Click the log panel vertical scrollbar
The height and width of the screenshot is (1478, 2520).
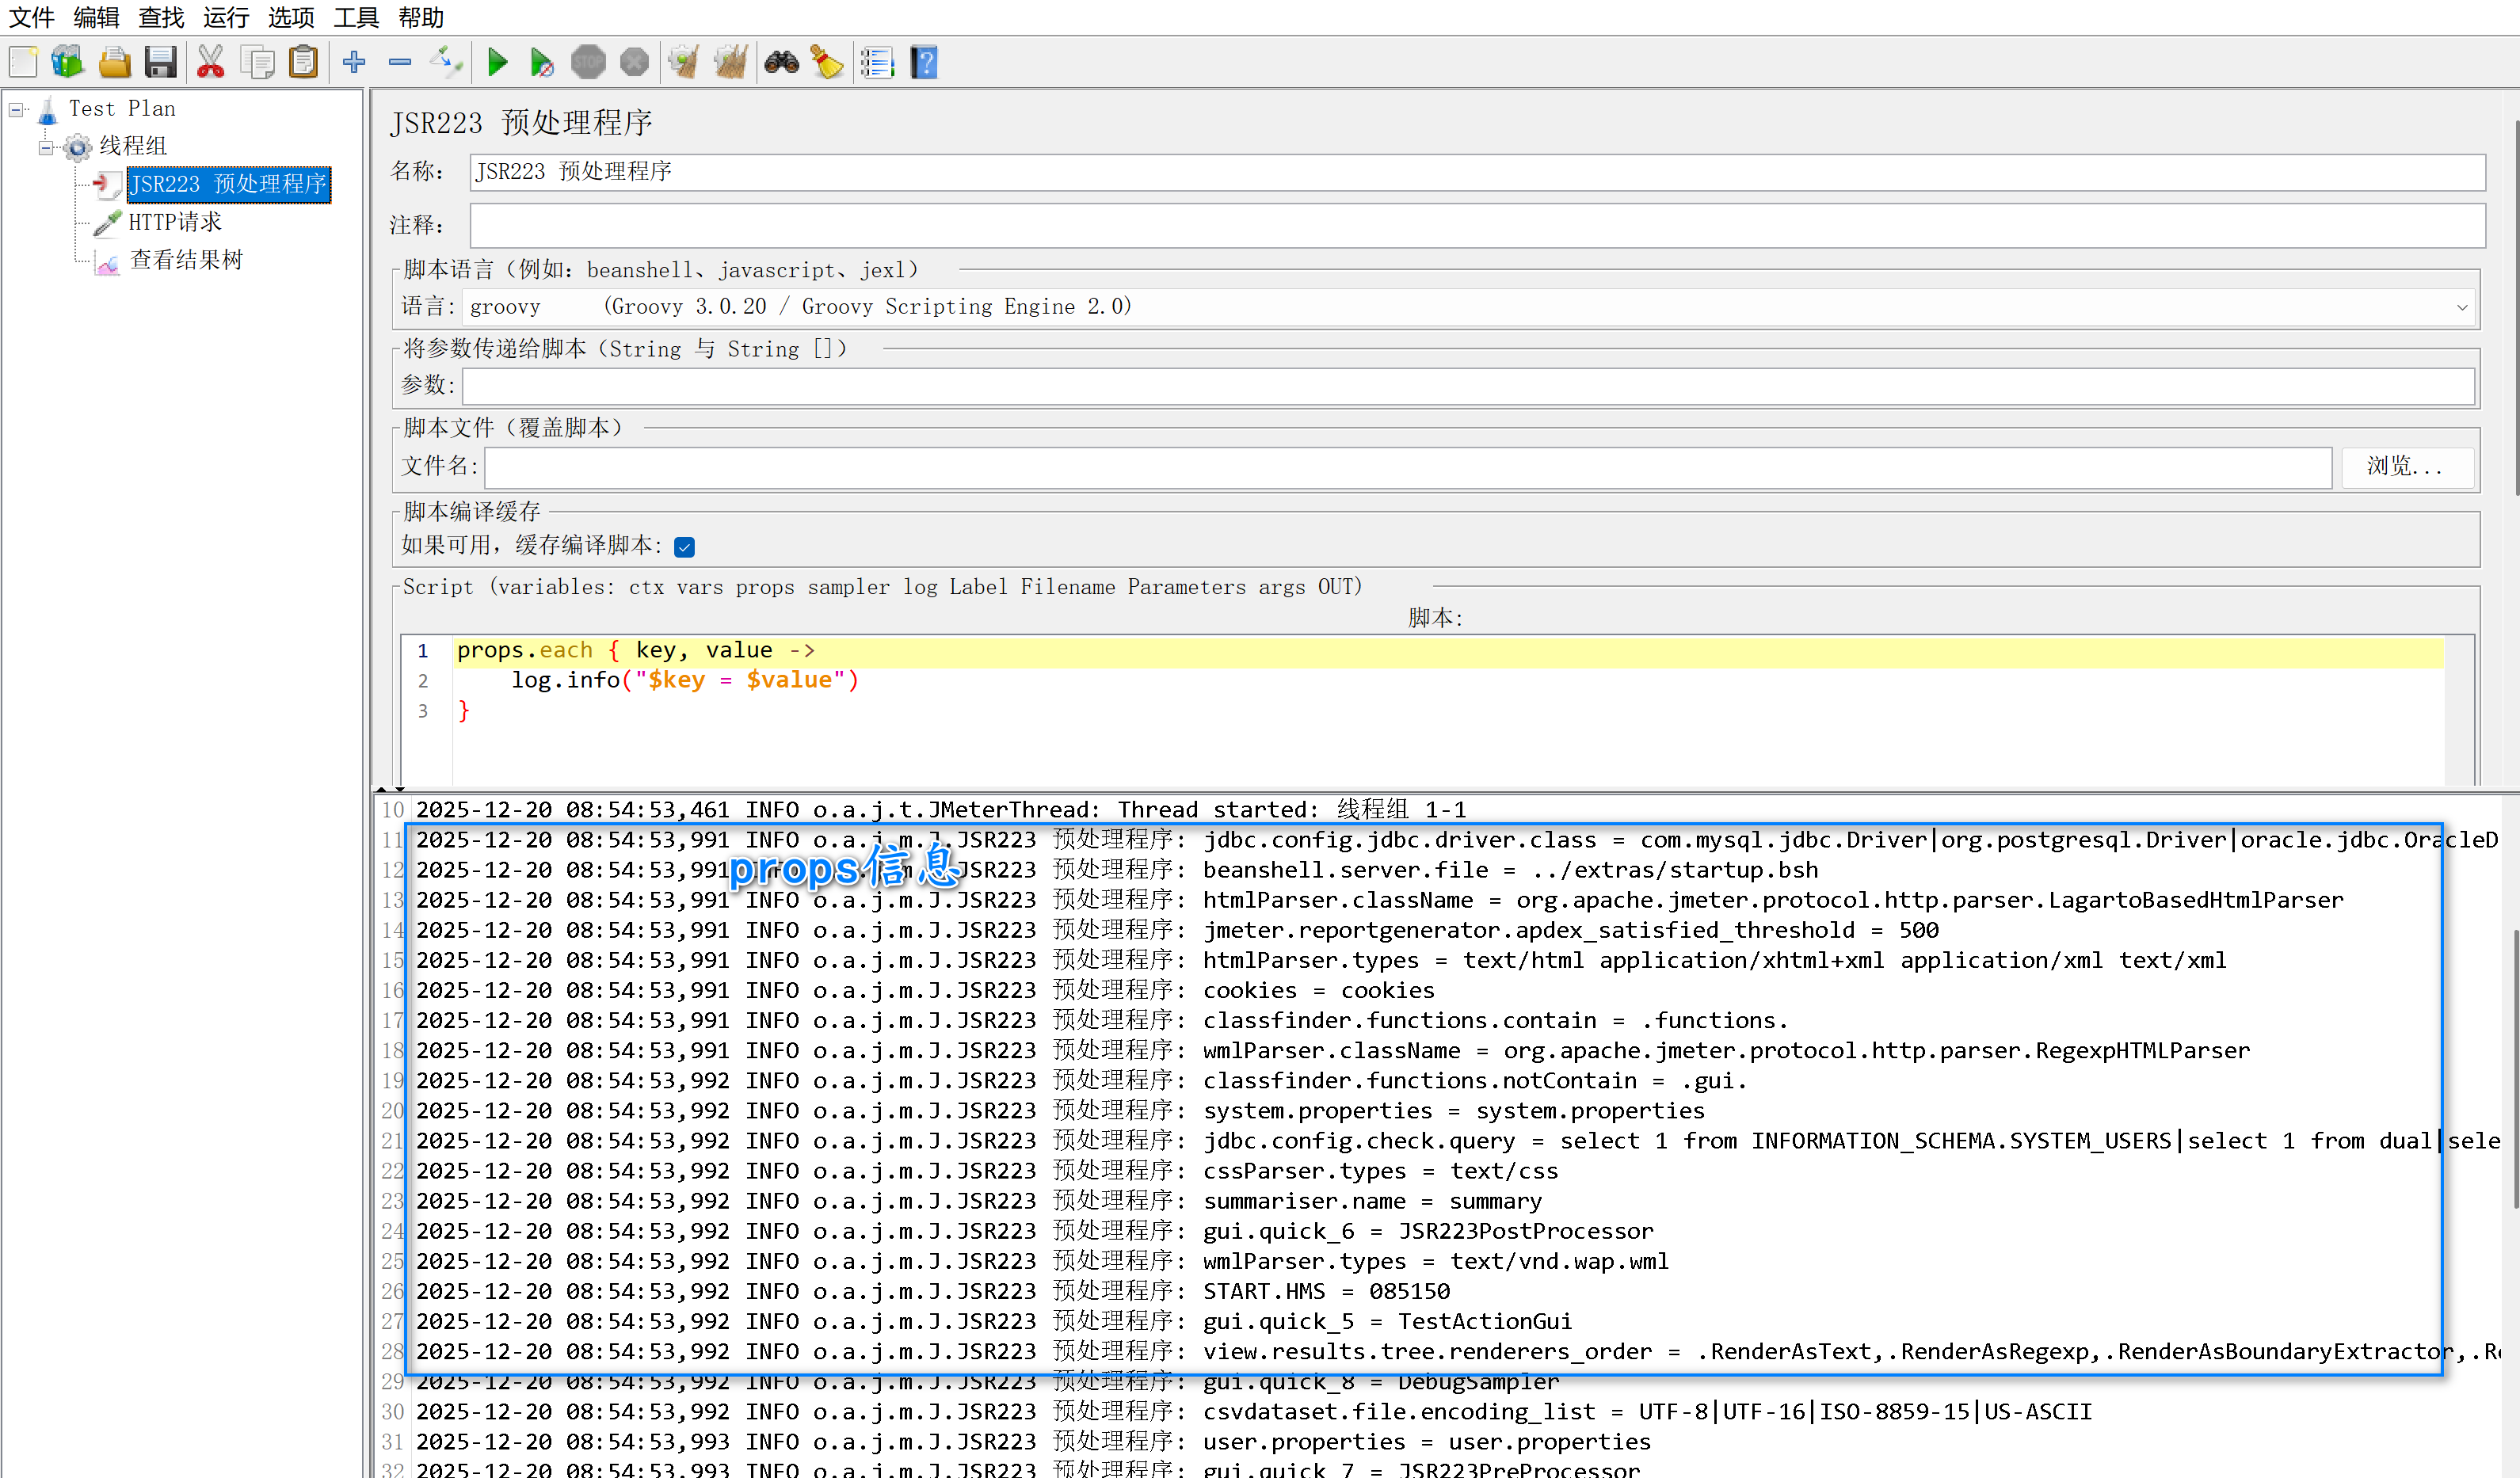[2515, 1070]
